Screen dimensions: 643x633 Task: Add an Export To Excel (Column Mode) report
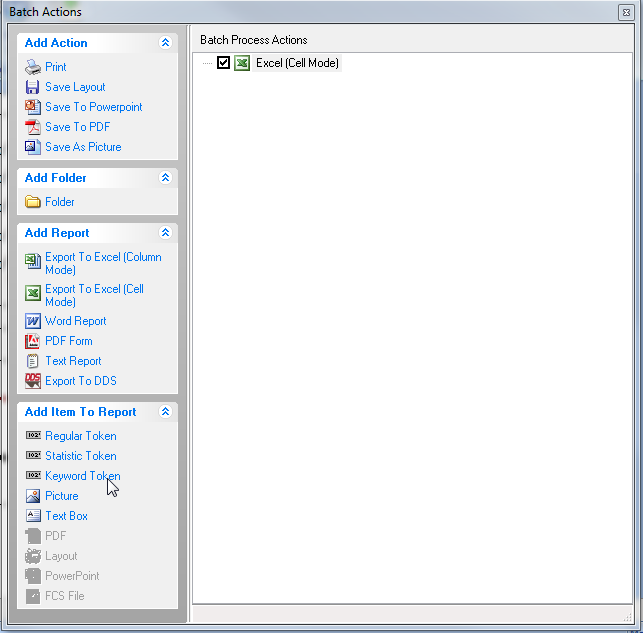103,263
